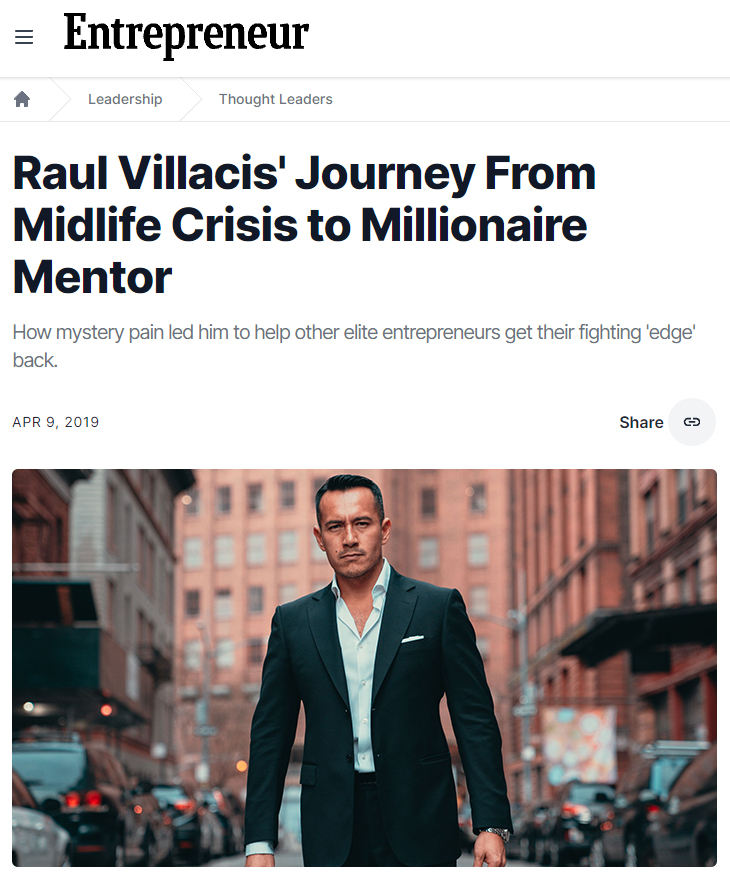Click the Share label

pos(641,422)
